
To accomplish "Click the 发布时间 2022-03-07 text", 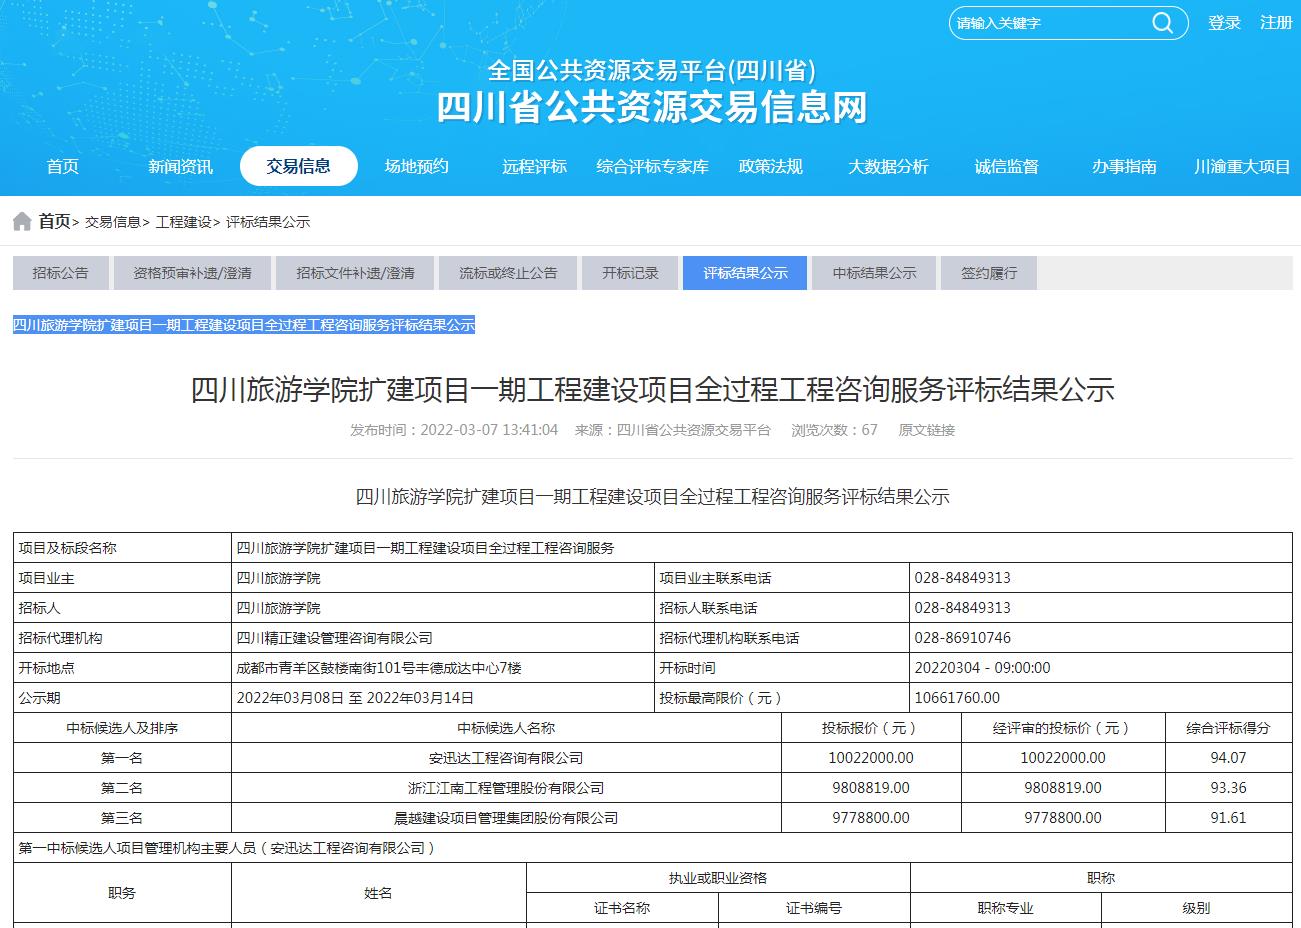I will coord(454,430).
